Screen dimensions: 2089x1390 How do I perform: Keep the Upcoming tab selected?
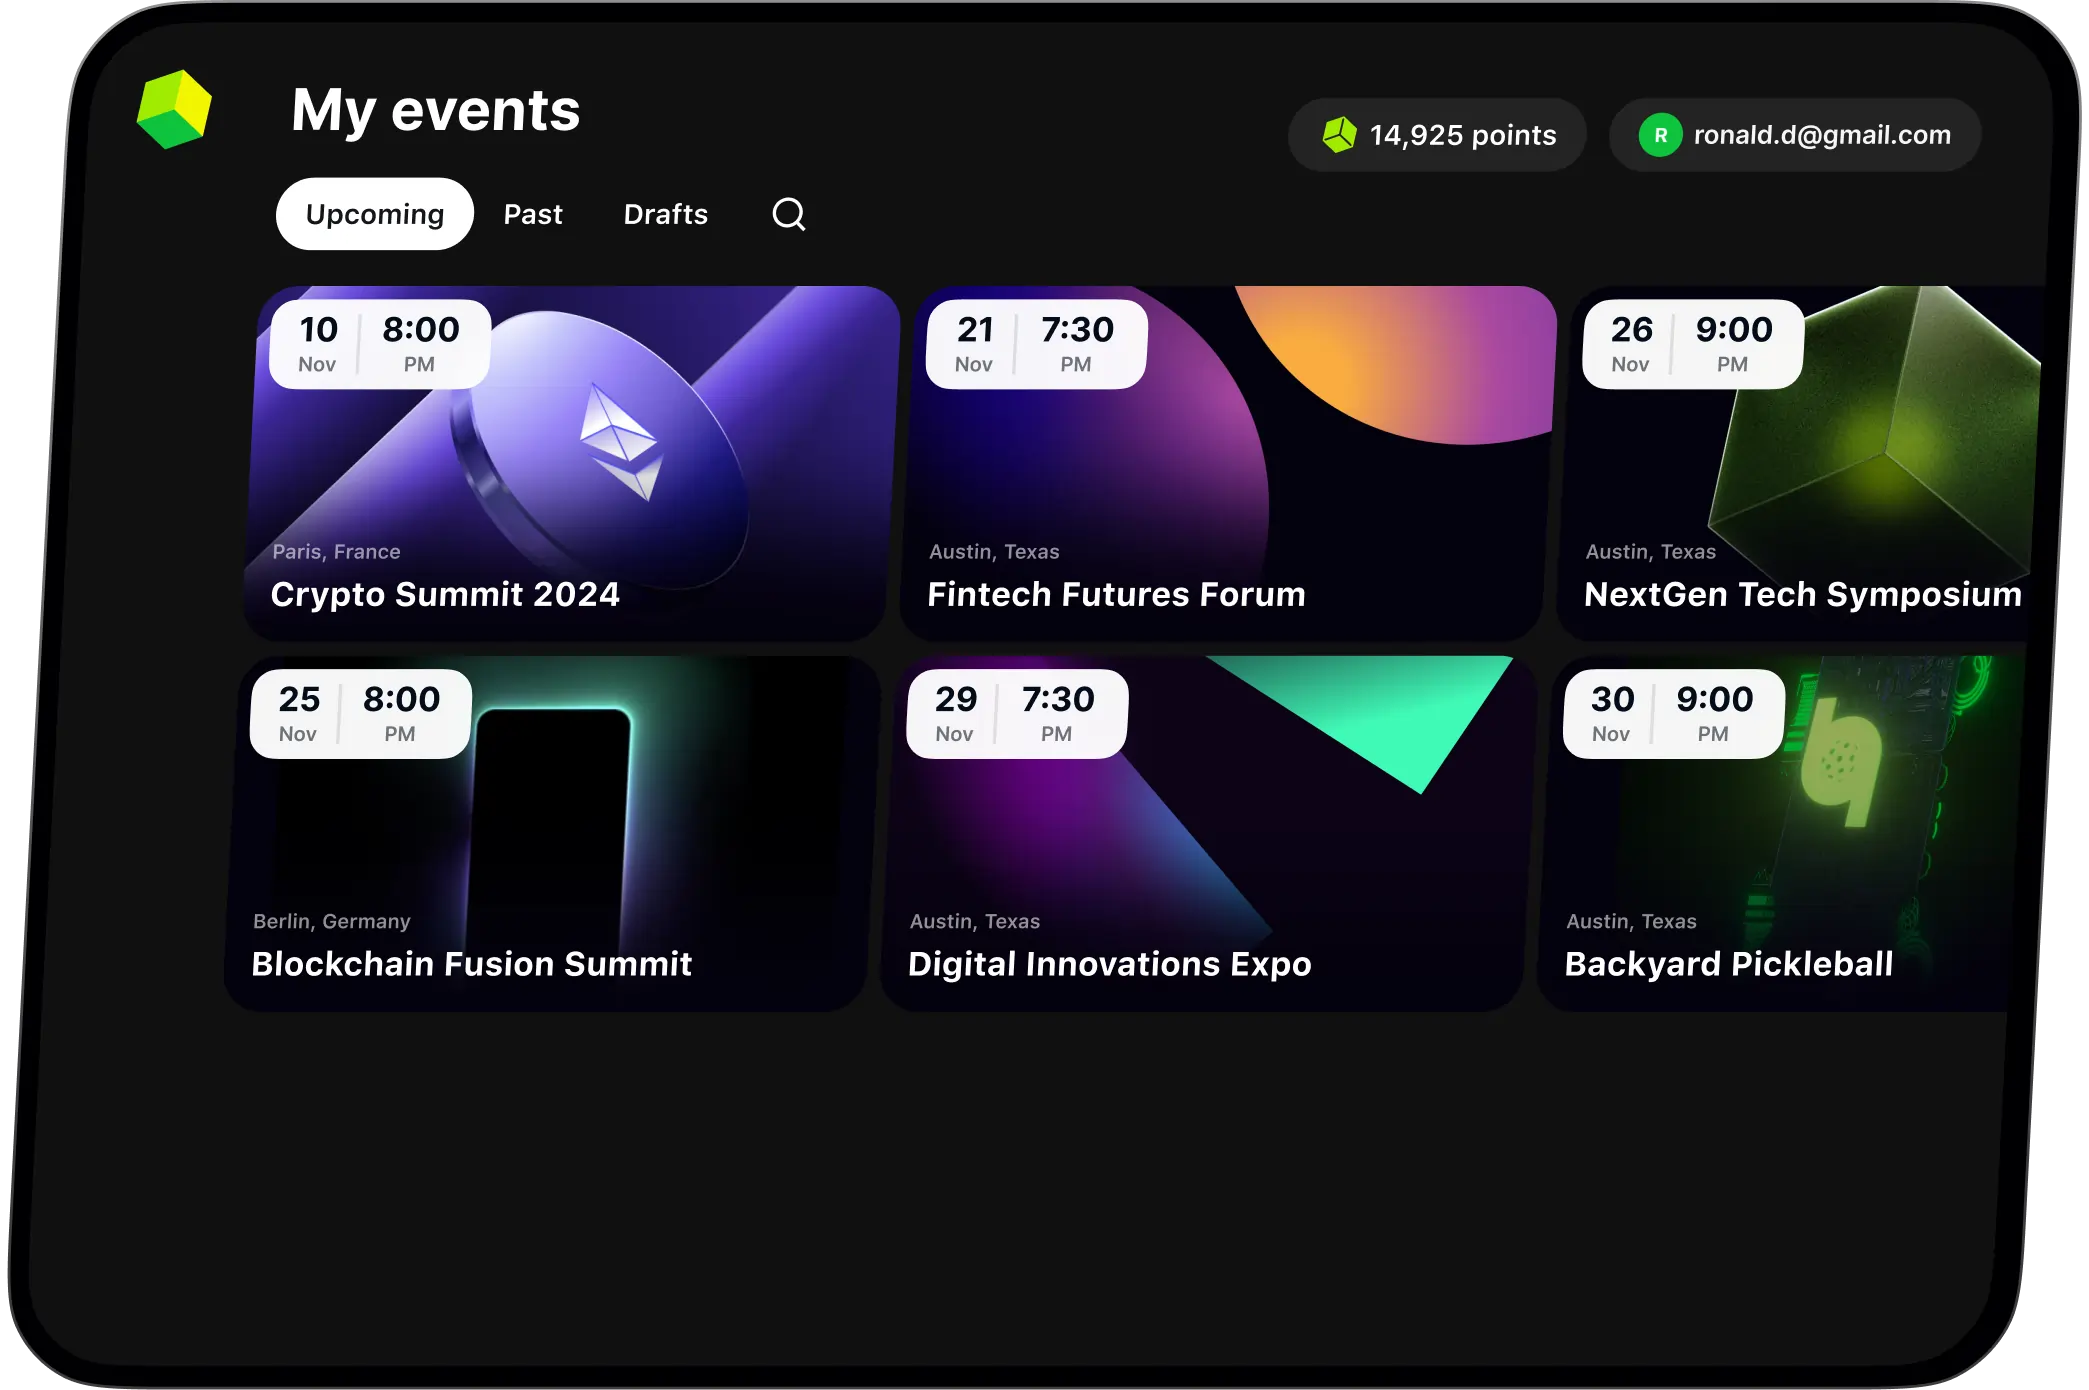pyautogui.click(x=374, y=213)
